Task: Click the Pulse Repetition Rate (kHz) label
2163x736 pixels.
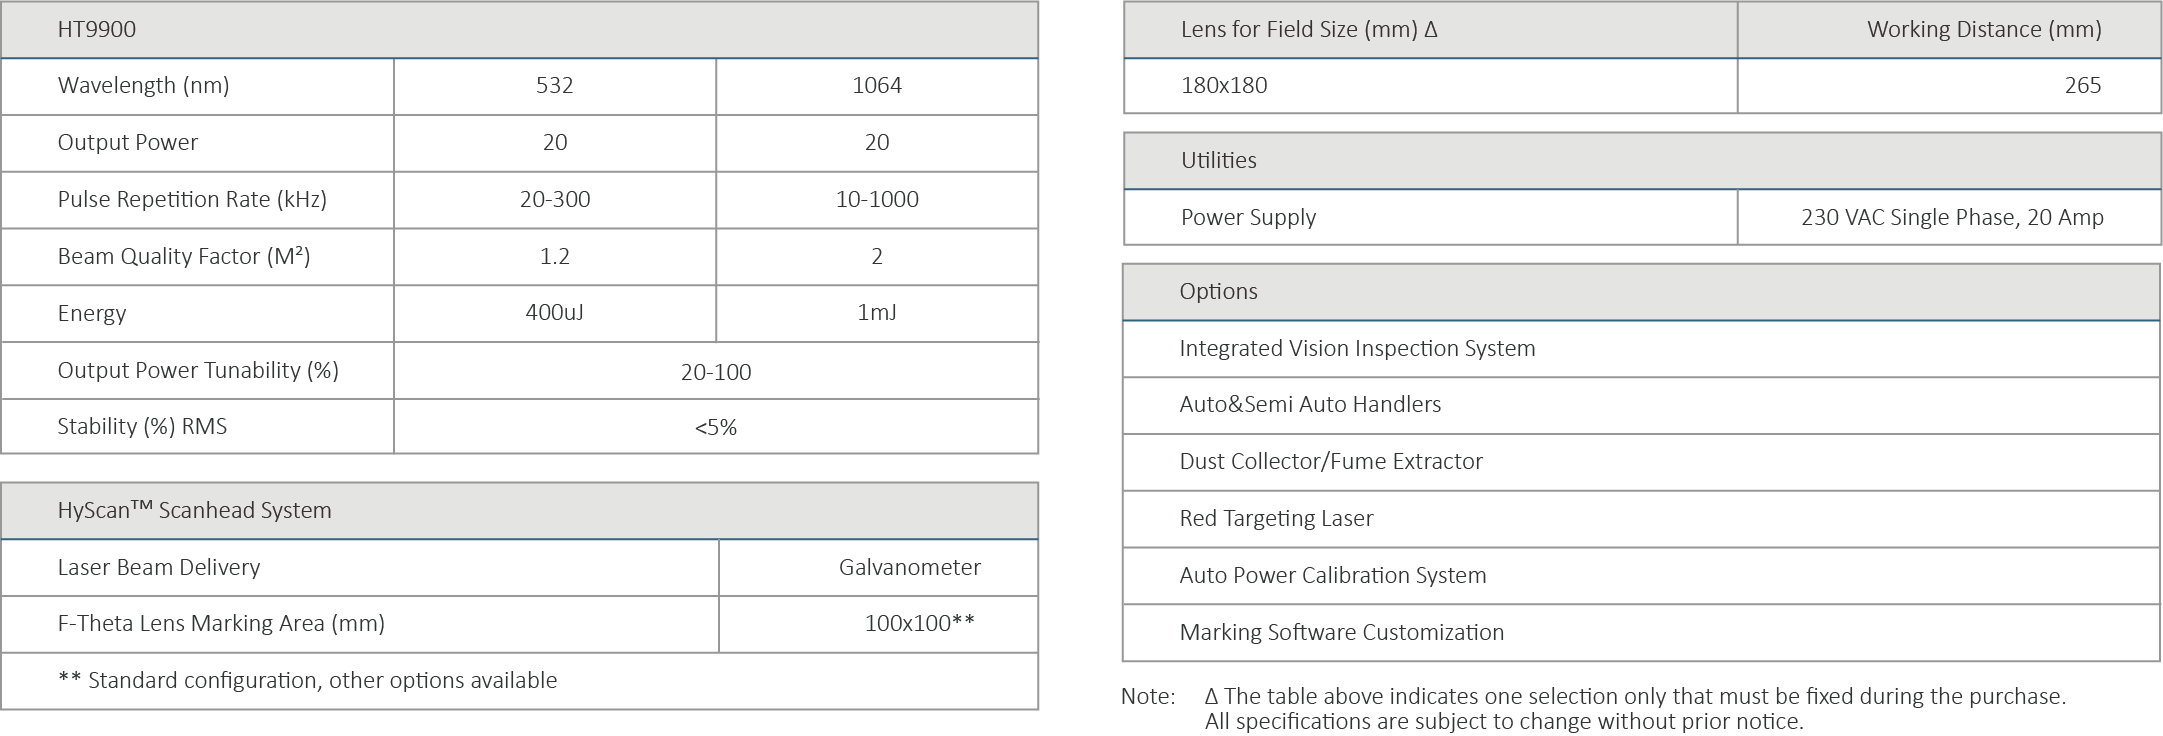Action: pyautogui.click(x=192, y=199)
